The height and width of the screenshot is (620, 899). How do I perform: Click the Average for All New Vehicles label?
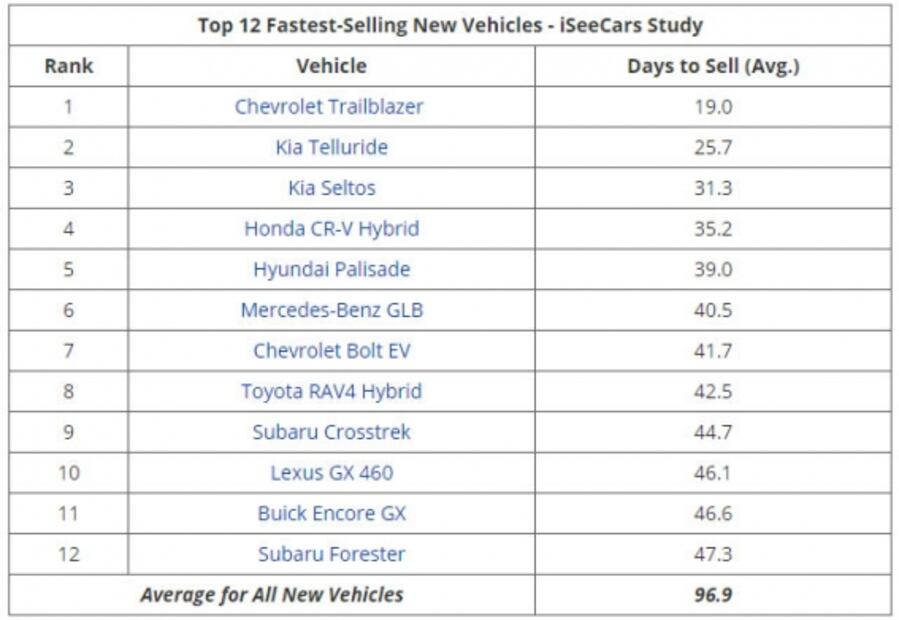(x=271, y=595)
